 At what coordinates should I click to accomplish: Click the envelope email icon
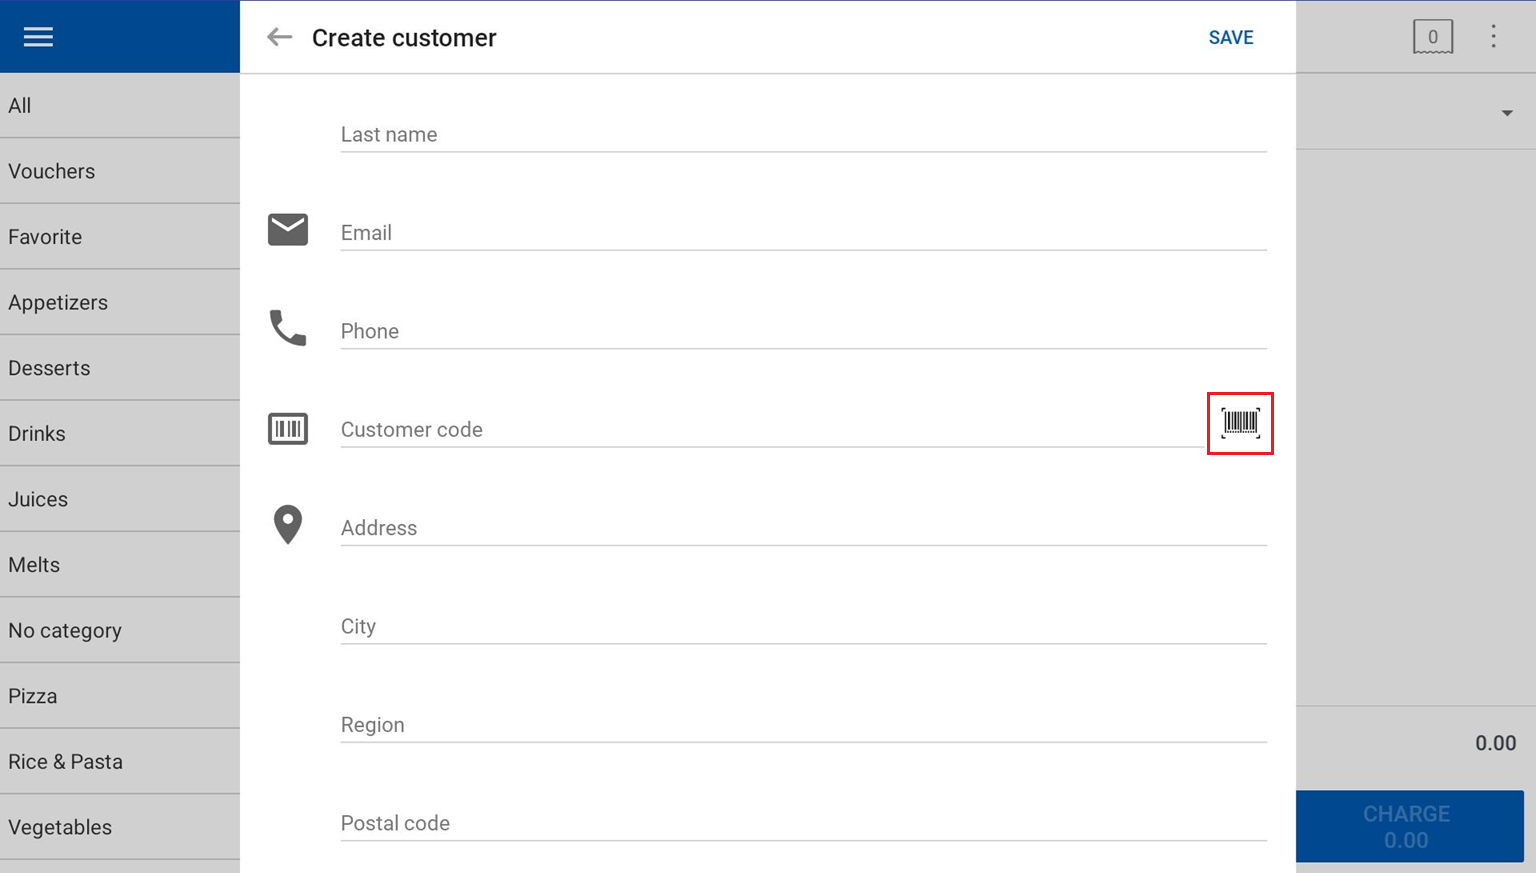coord(288,230)
